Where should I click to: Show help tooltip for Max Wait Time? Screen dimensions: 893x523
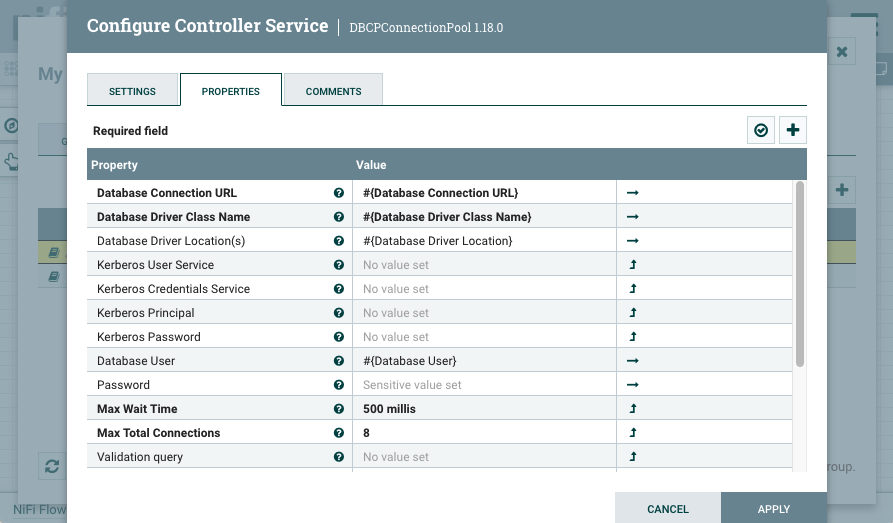(339, 409)
